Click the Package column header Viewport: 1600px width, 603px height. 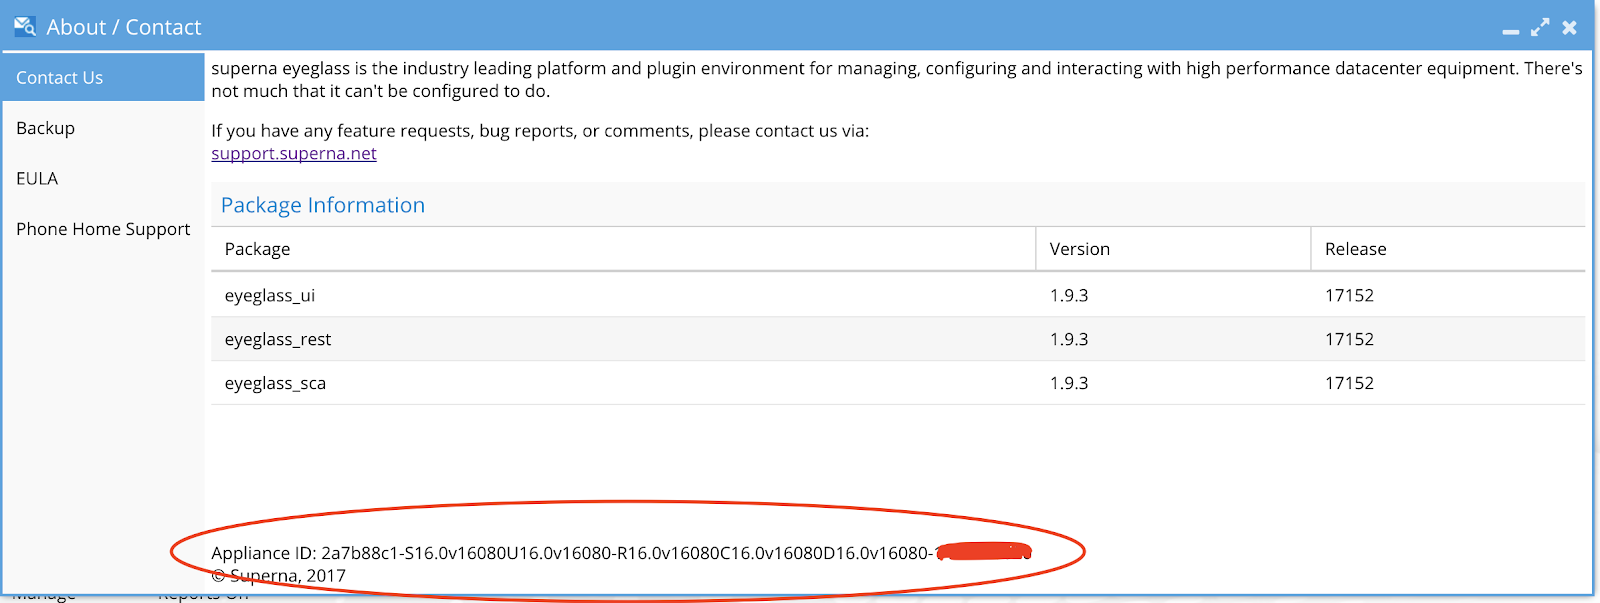[623, 249]
